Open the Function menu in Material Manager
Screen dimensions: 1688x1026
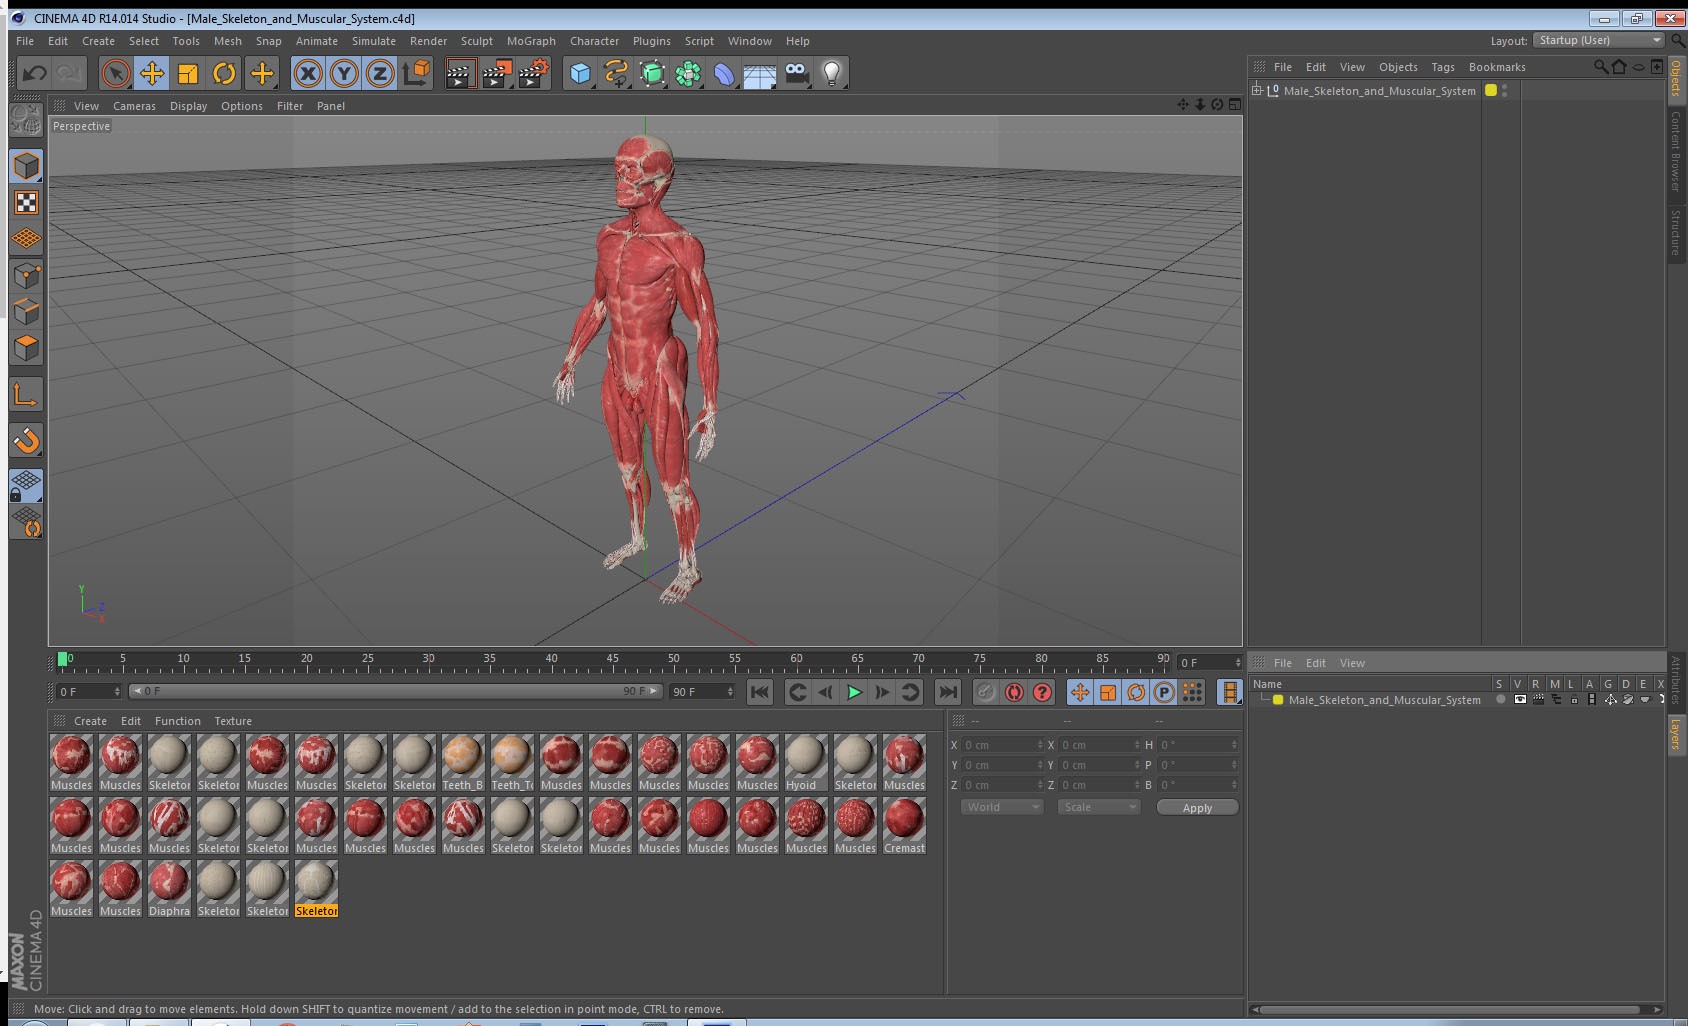[x=177, y=721]
